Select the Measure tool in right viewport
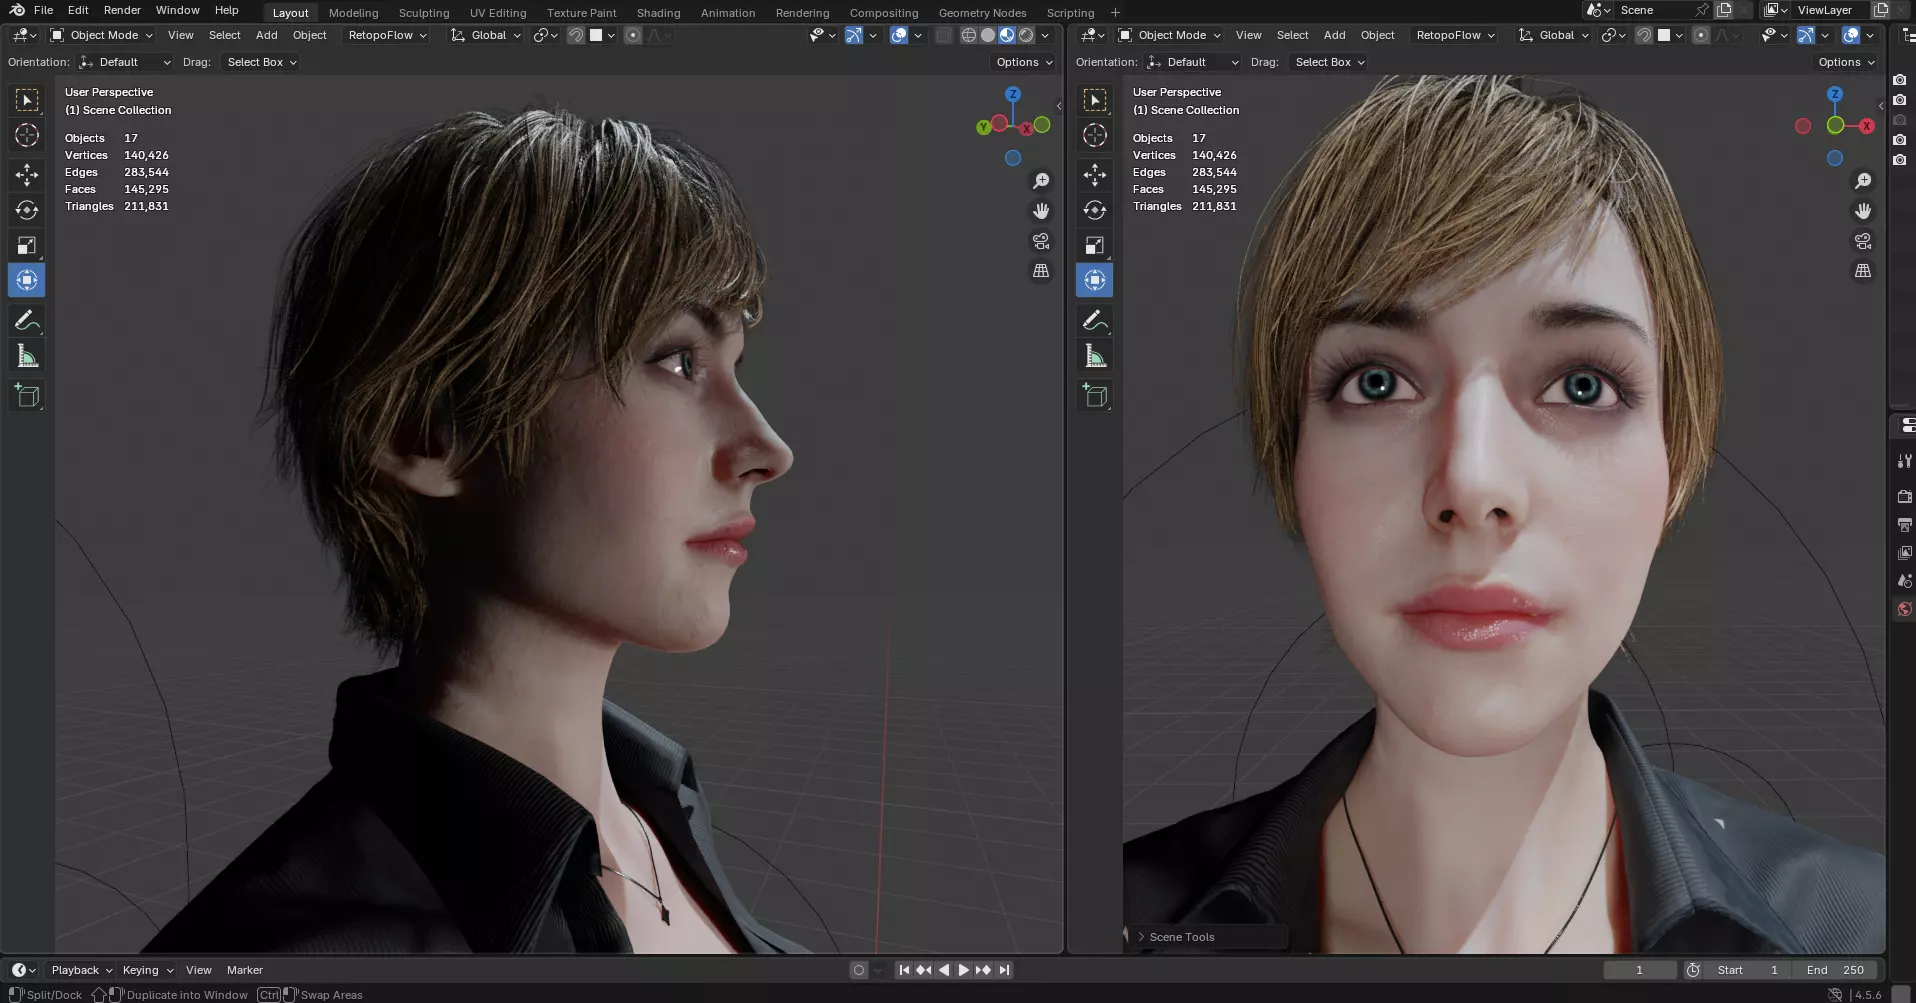 (1095, 356)
